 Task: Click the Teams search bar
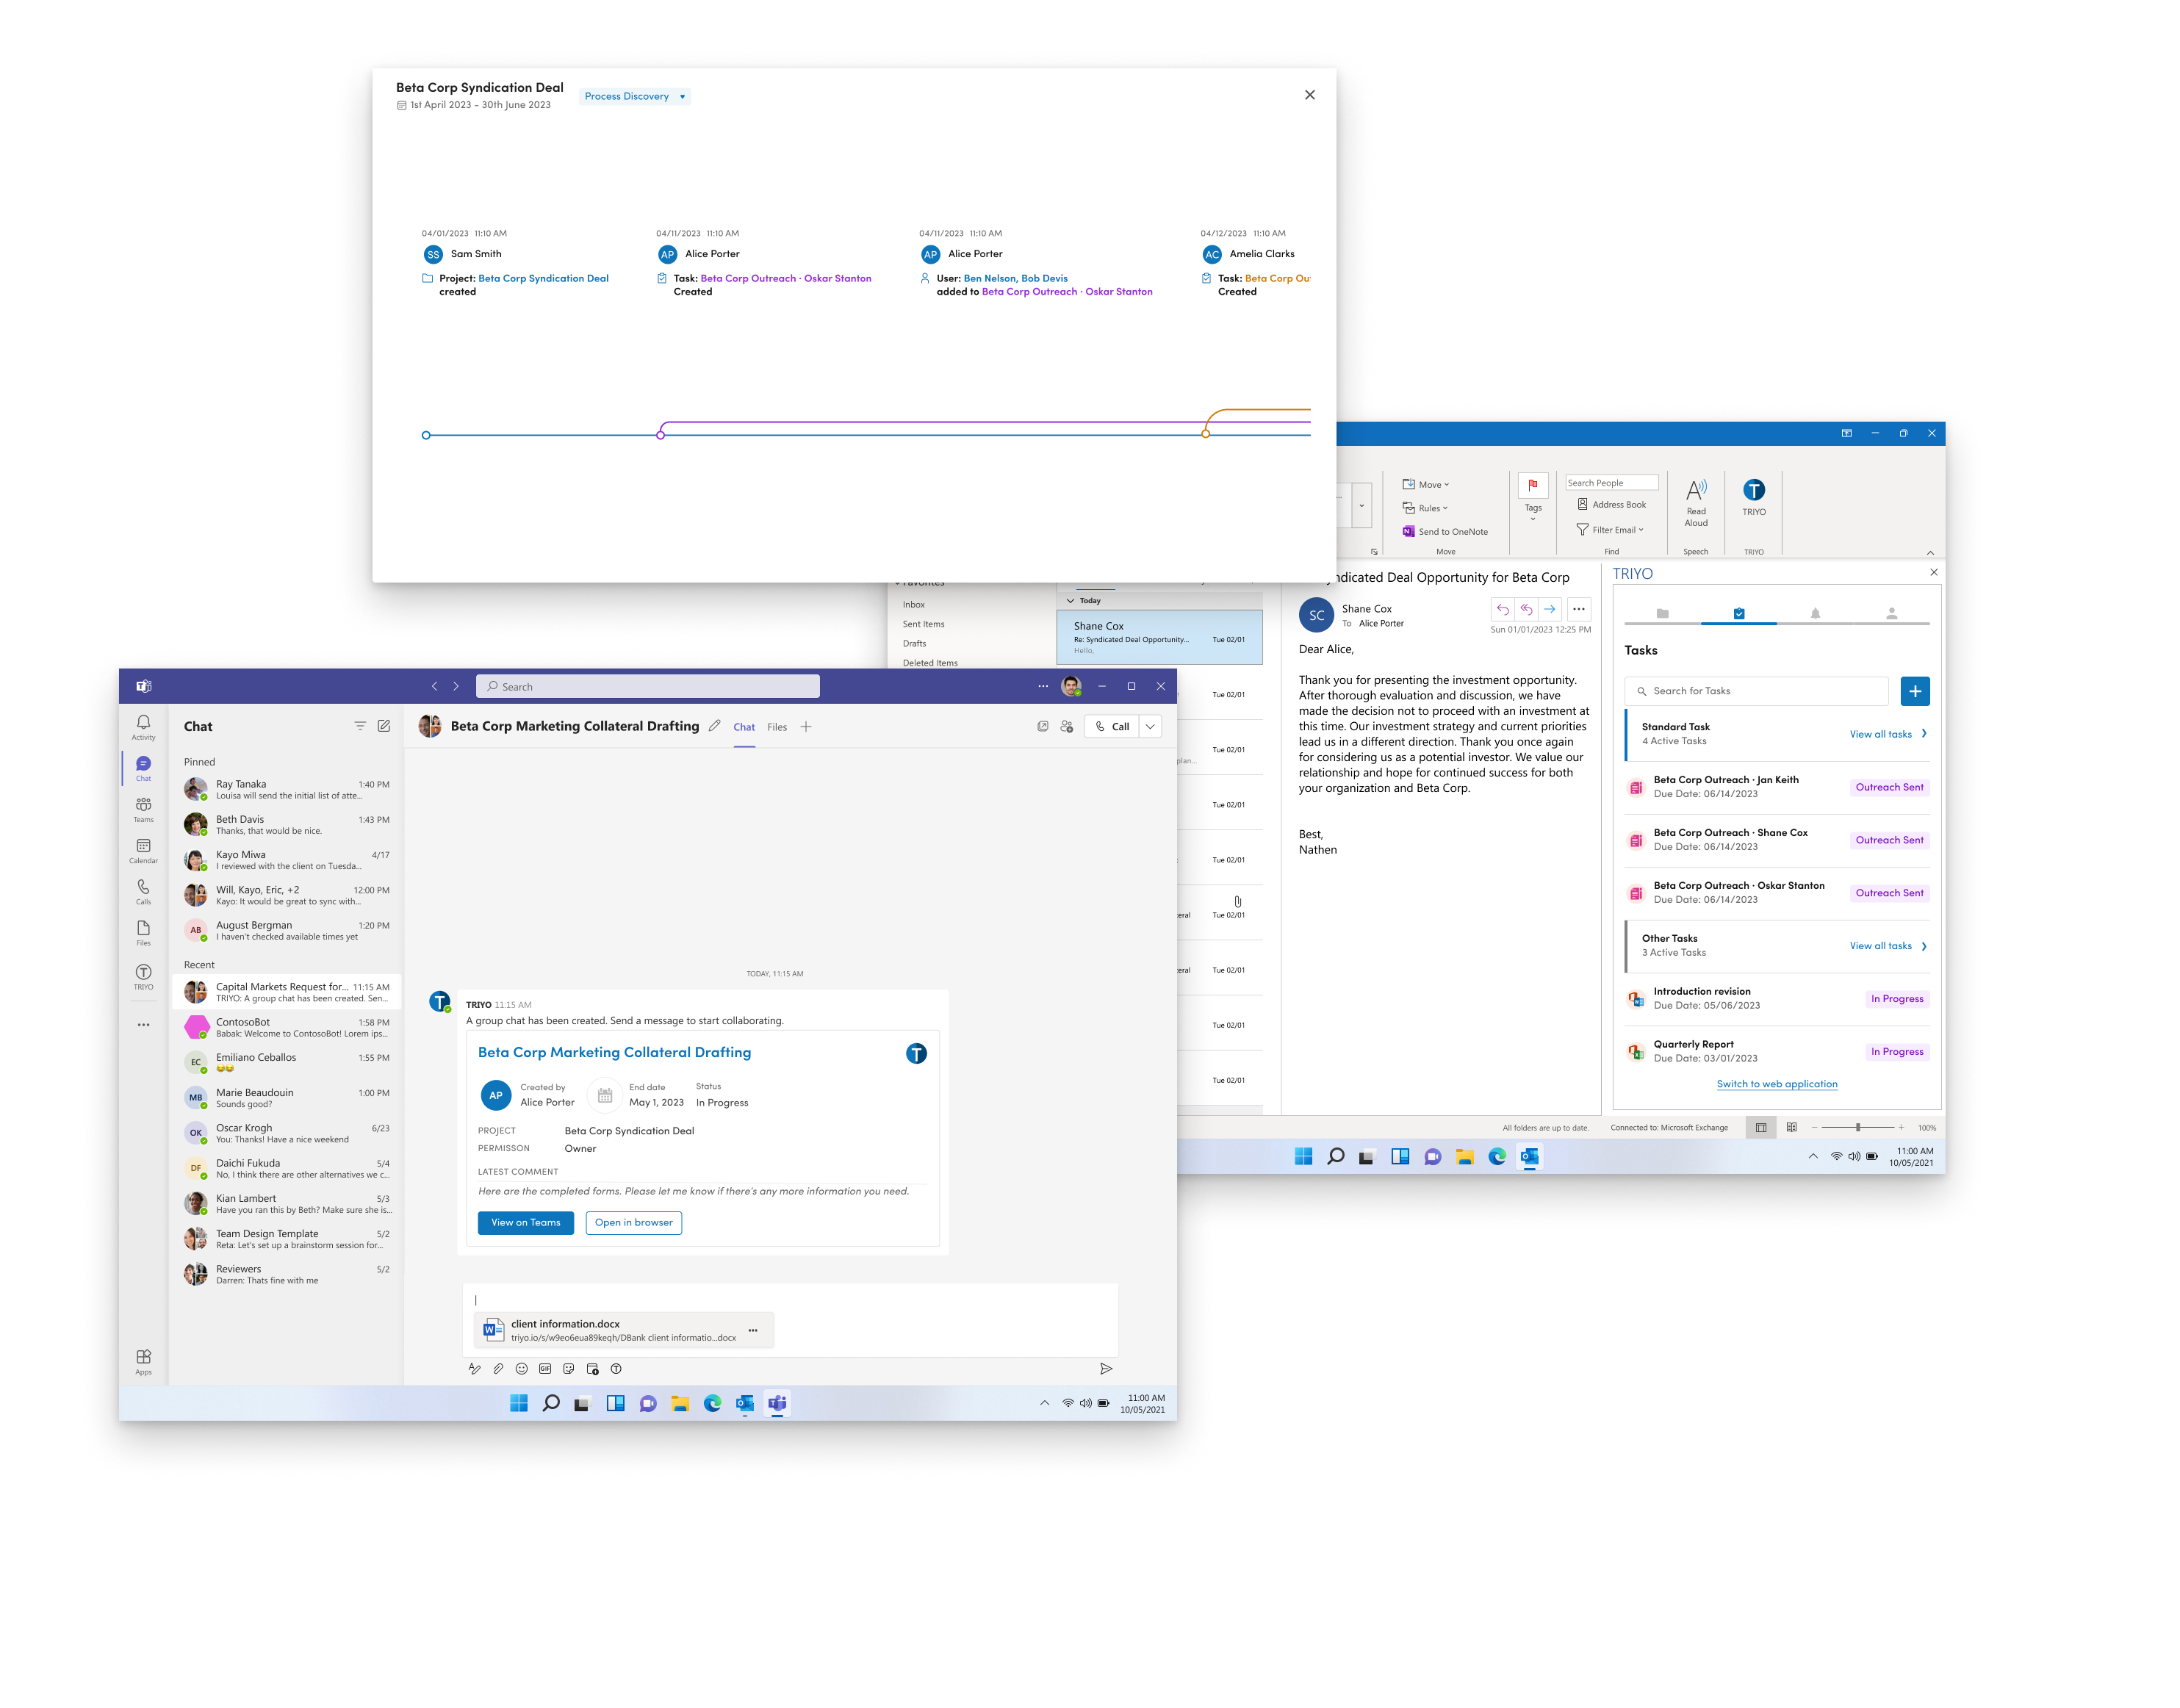(x=648, y=686)
